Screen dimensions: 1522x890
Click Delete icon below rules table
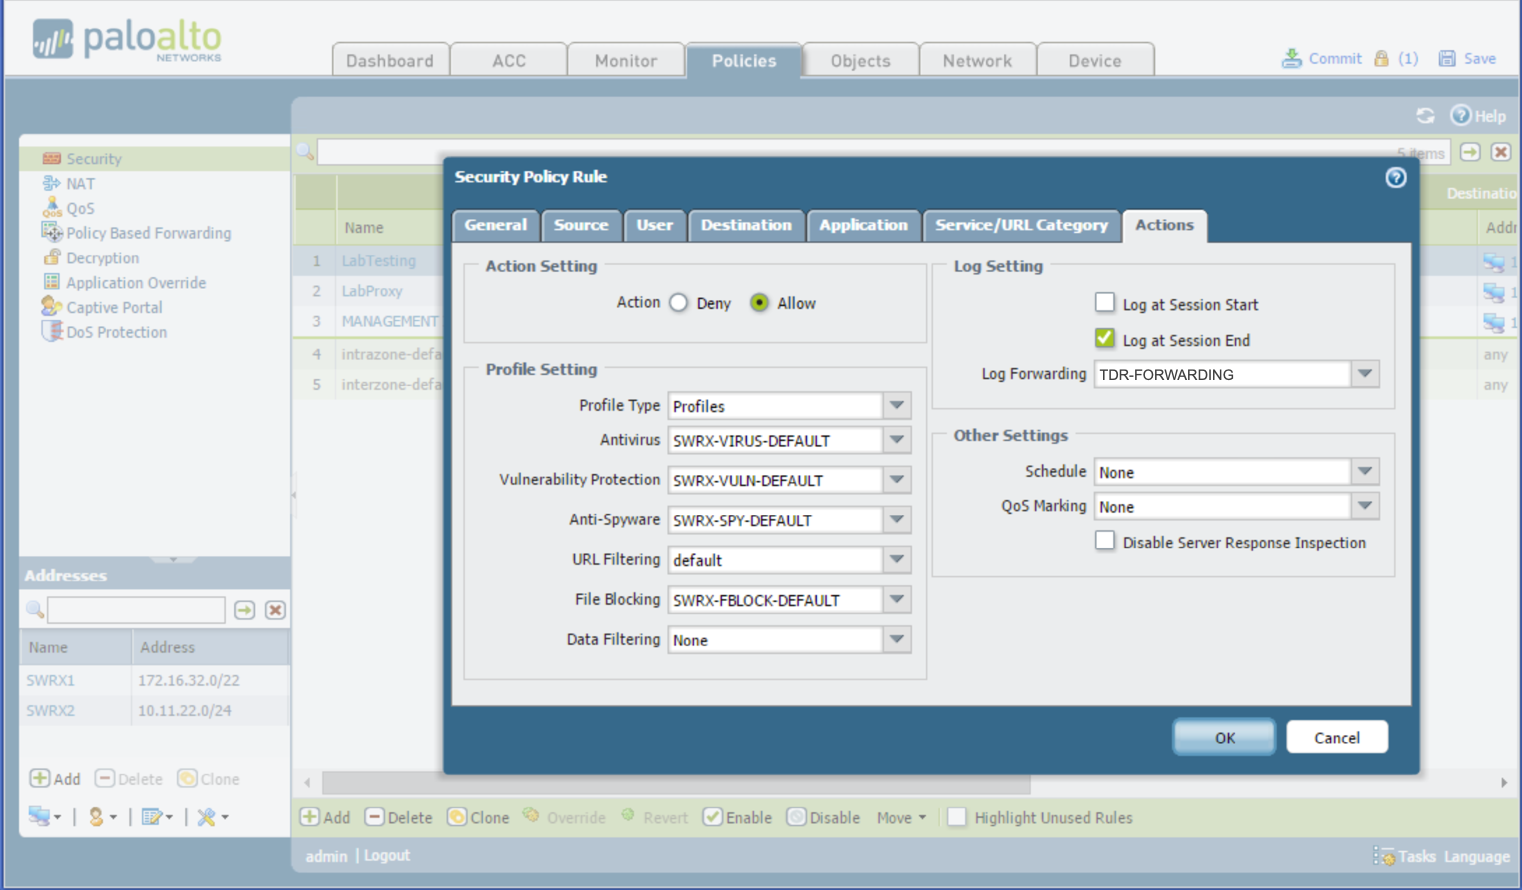[375, 817]
